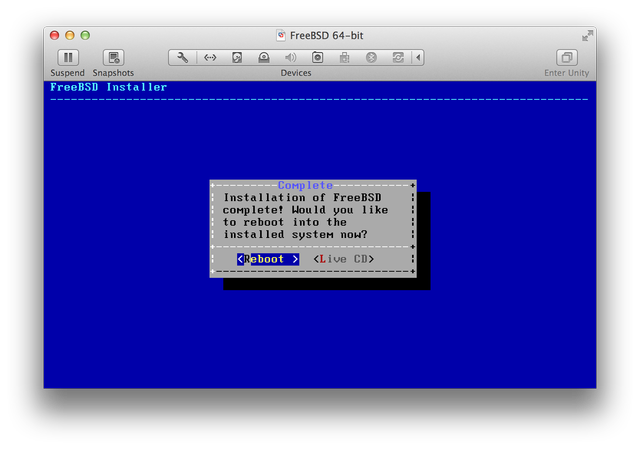
Task: Click the "FreeBSD Installer" heading text
Action: coord(109,87)
